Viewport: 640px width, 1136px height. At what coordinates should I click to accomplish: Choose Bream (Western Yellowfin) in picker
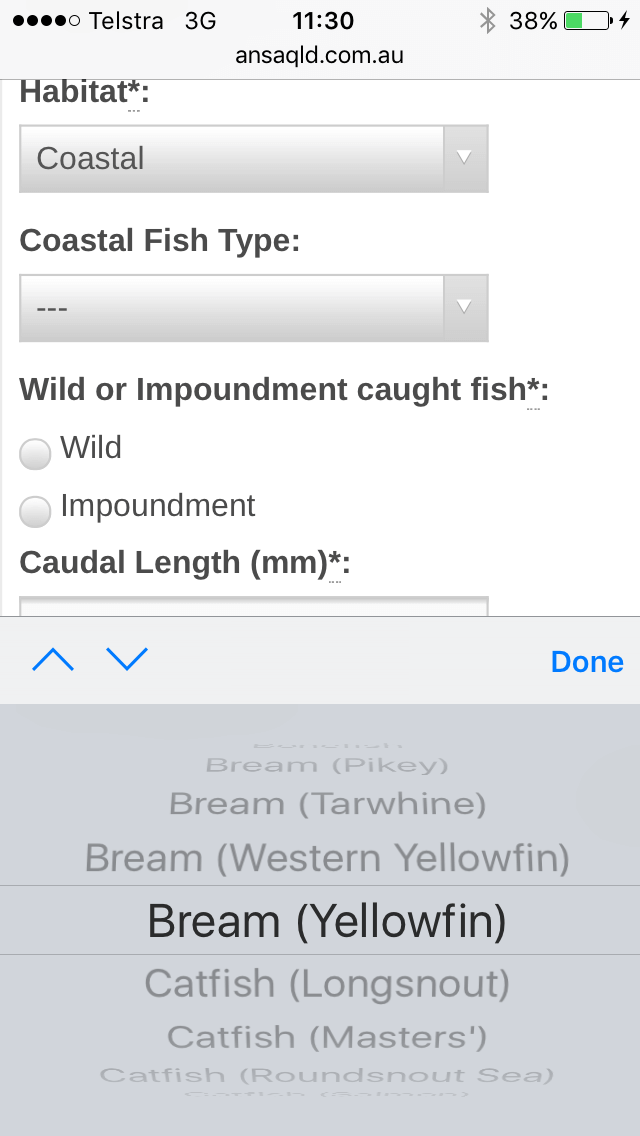pyautogui.click(x=327, y=858)
